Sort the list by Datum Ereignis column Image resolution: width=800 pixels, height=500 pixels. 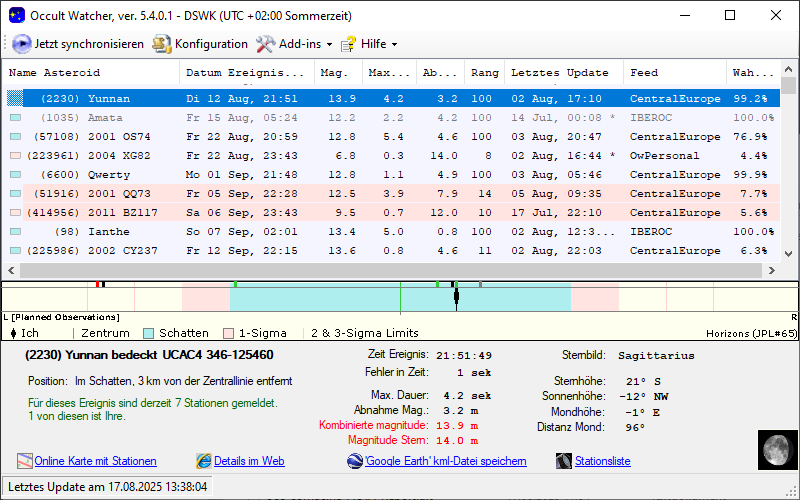244,73
